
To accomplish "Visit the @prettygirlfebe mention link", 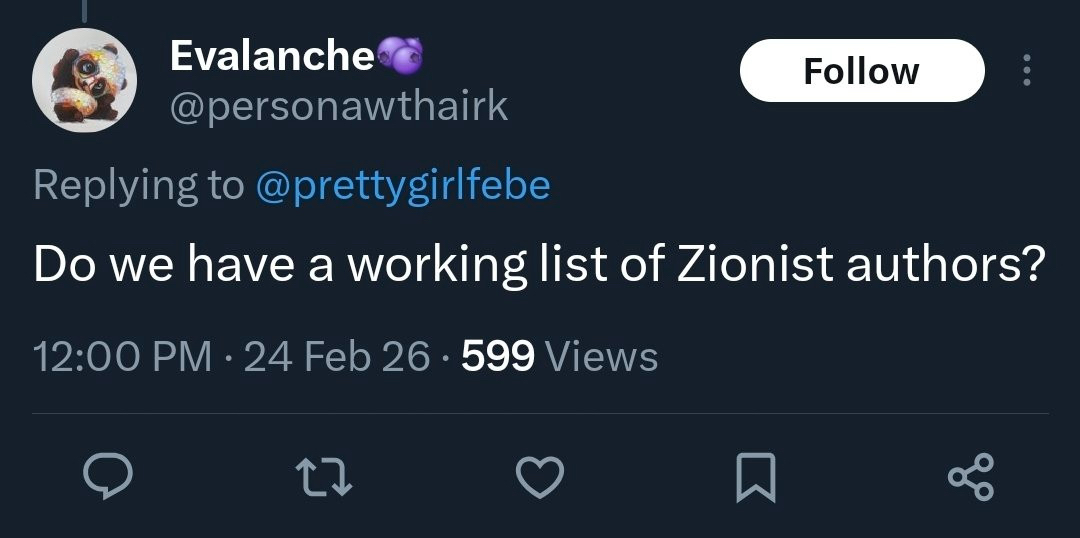I will (403, 185).
